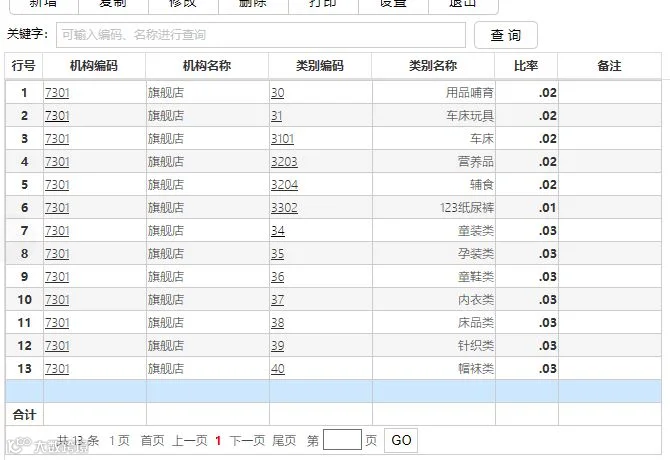This screenshot has height=460, width=670.
Task: Open category code link 39
Action: pyautogui.click(x=278, y=346)
